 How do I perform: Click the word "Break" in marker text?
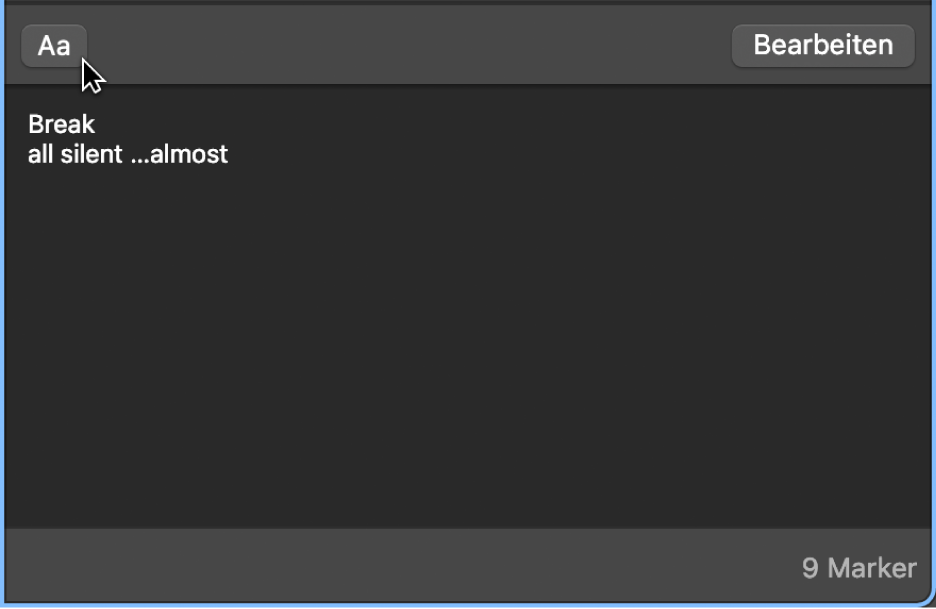(x=61, y=125)
